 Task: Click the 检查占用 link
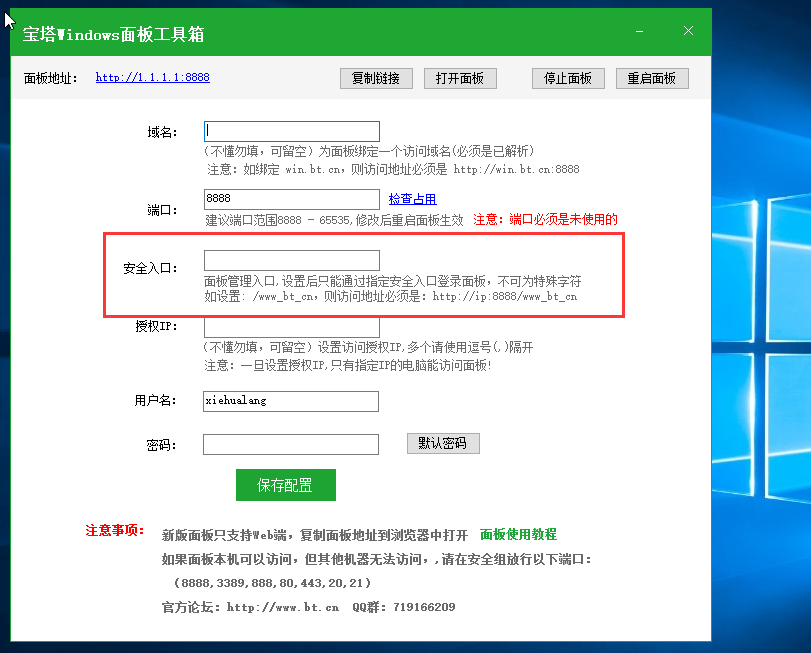tap(412, 199)
